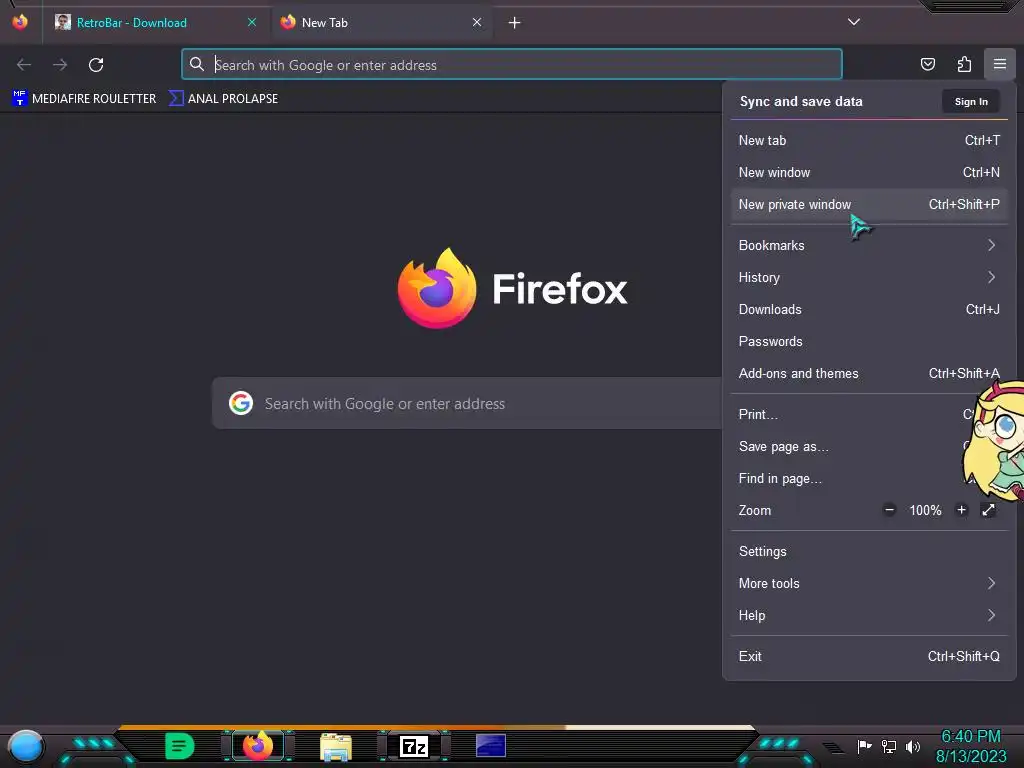
Task: Select the New Tab tab
Action: click(381, 22)
